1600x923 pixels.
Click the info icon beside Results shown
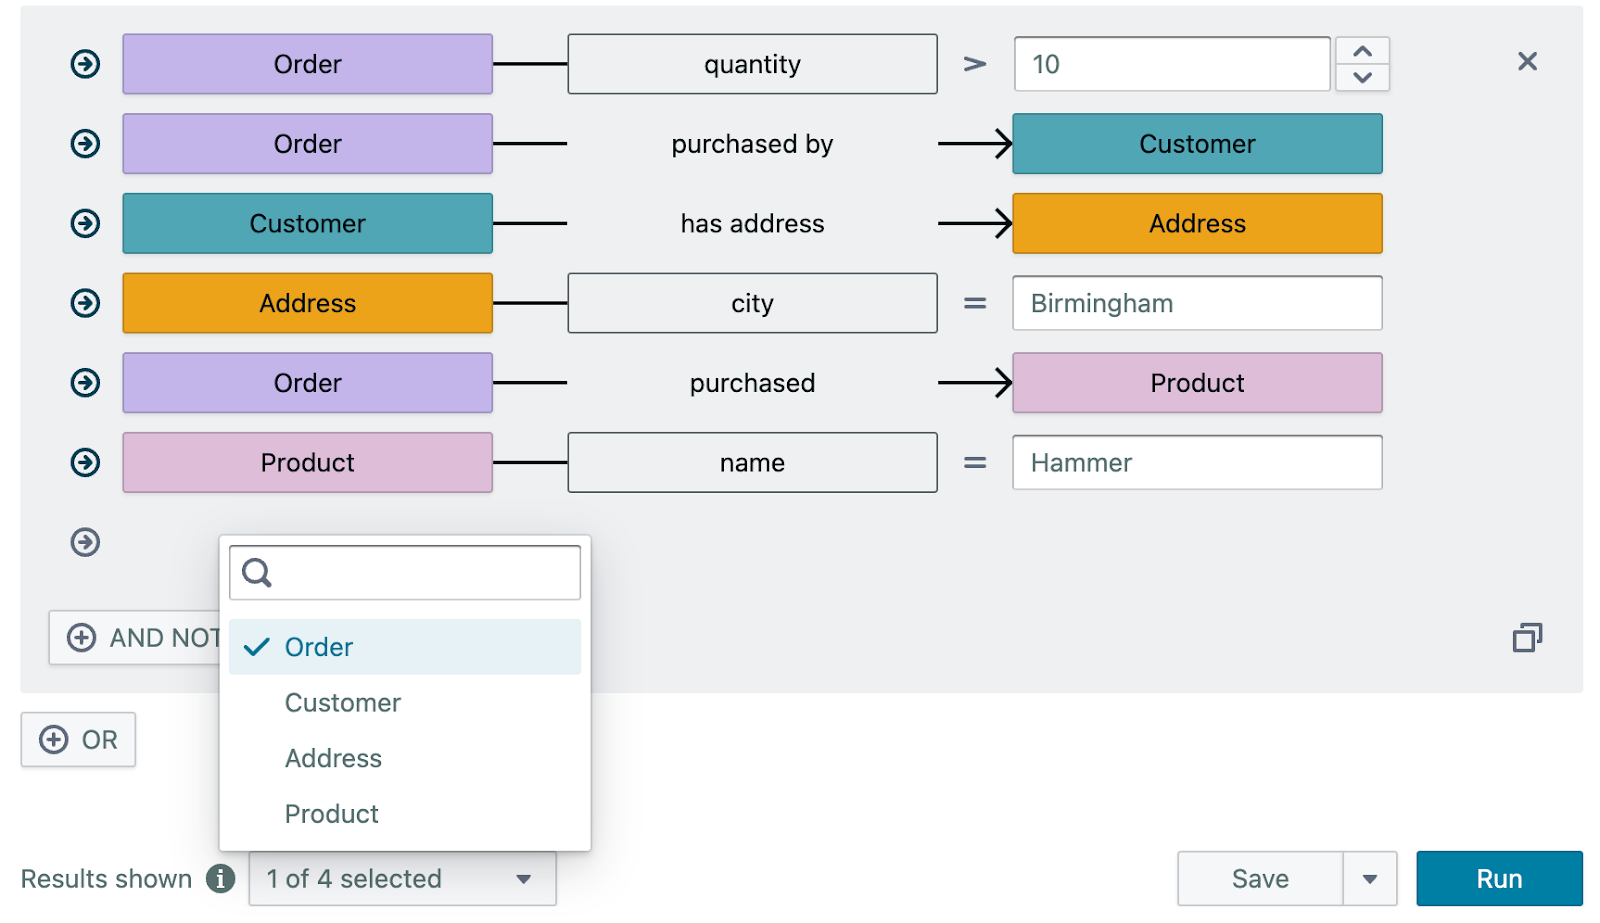(x=220, y=879)
